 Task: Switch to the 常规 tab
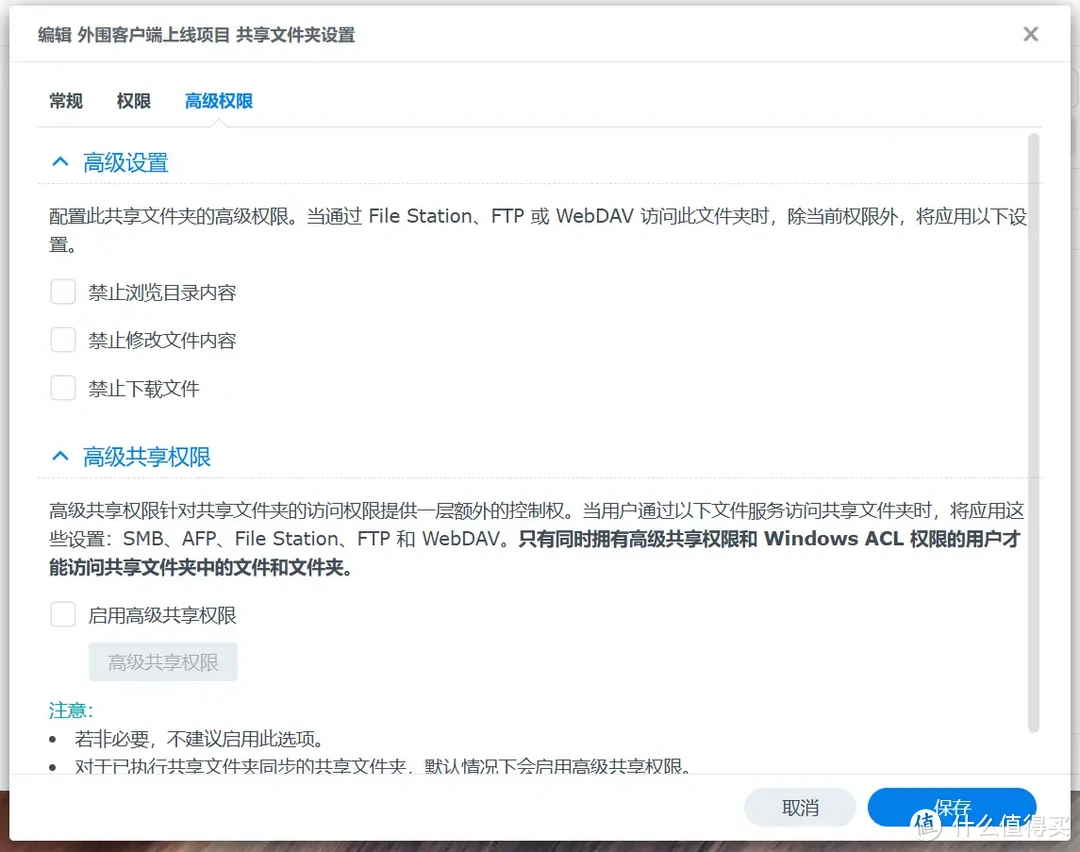point(65,100)
